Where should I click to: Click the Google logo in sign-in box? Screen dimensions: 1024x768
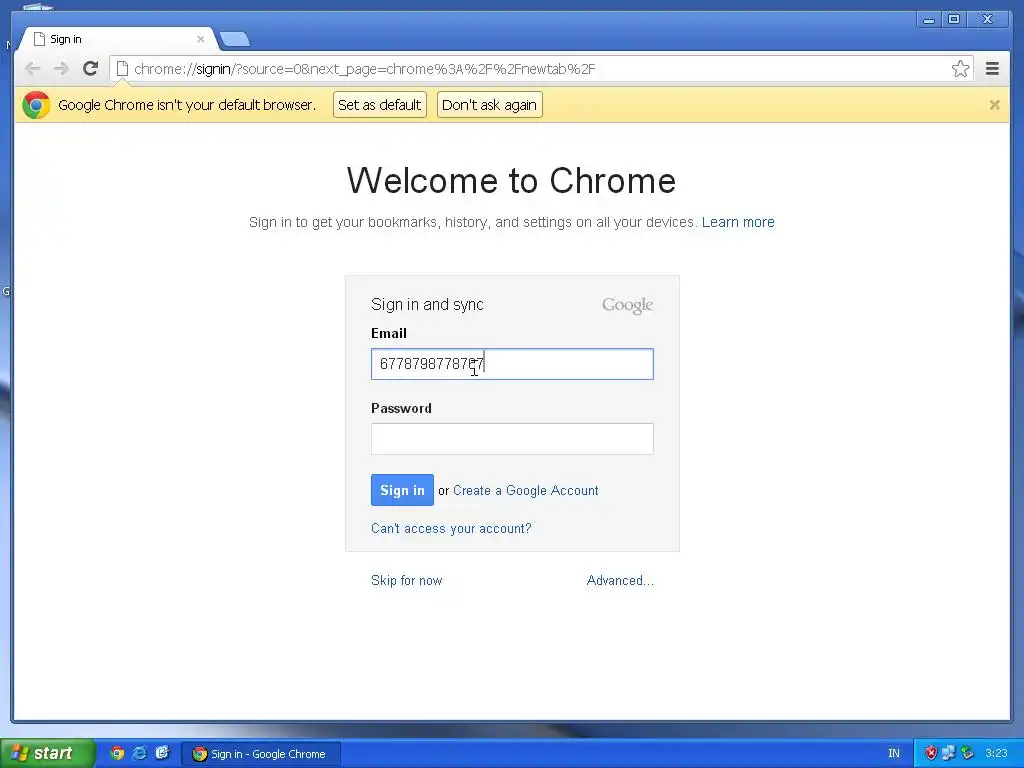627,305
